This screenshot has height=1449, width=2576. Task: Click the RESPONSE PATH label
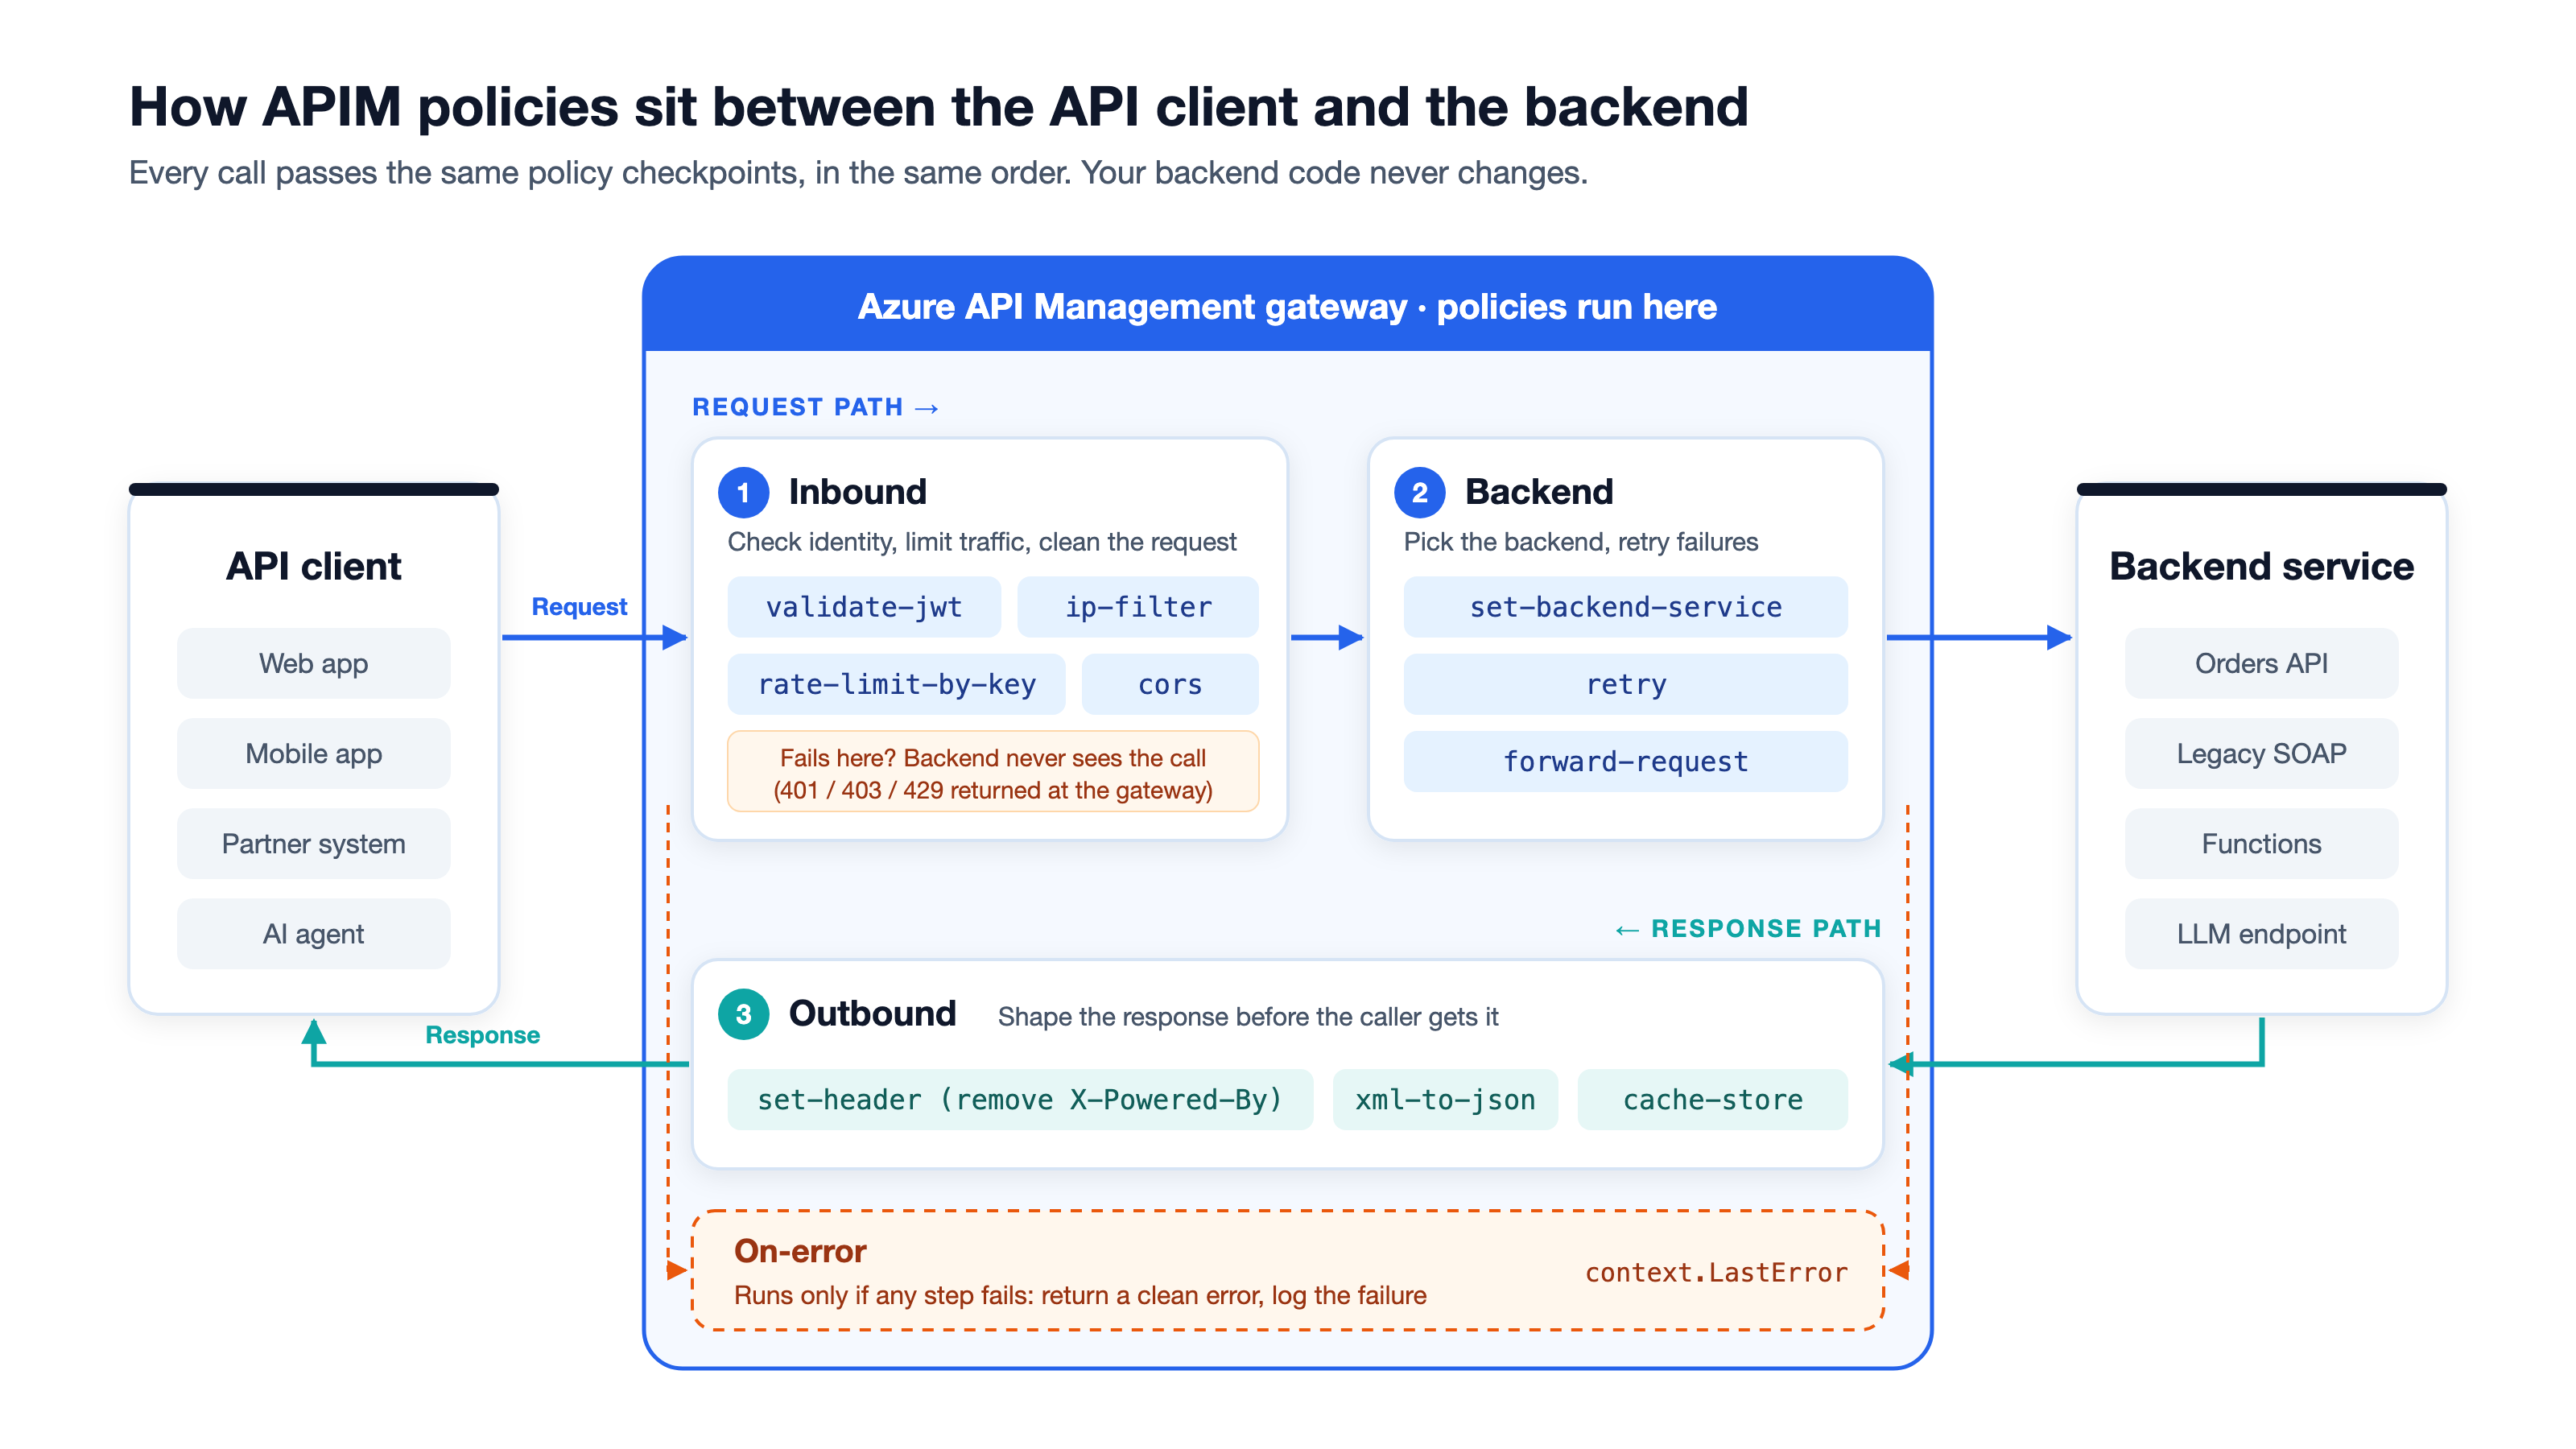point(1748,928)
